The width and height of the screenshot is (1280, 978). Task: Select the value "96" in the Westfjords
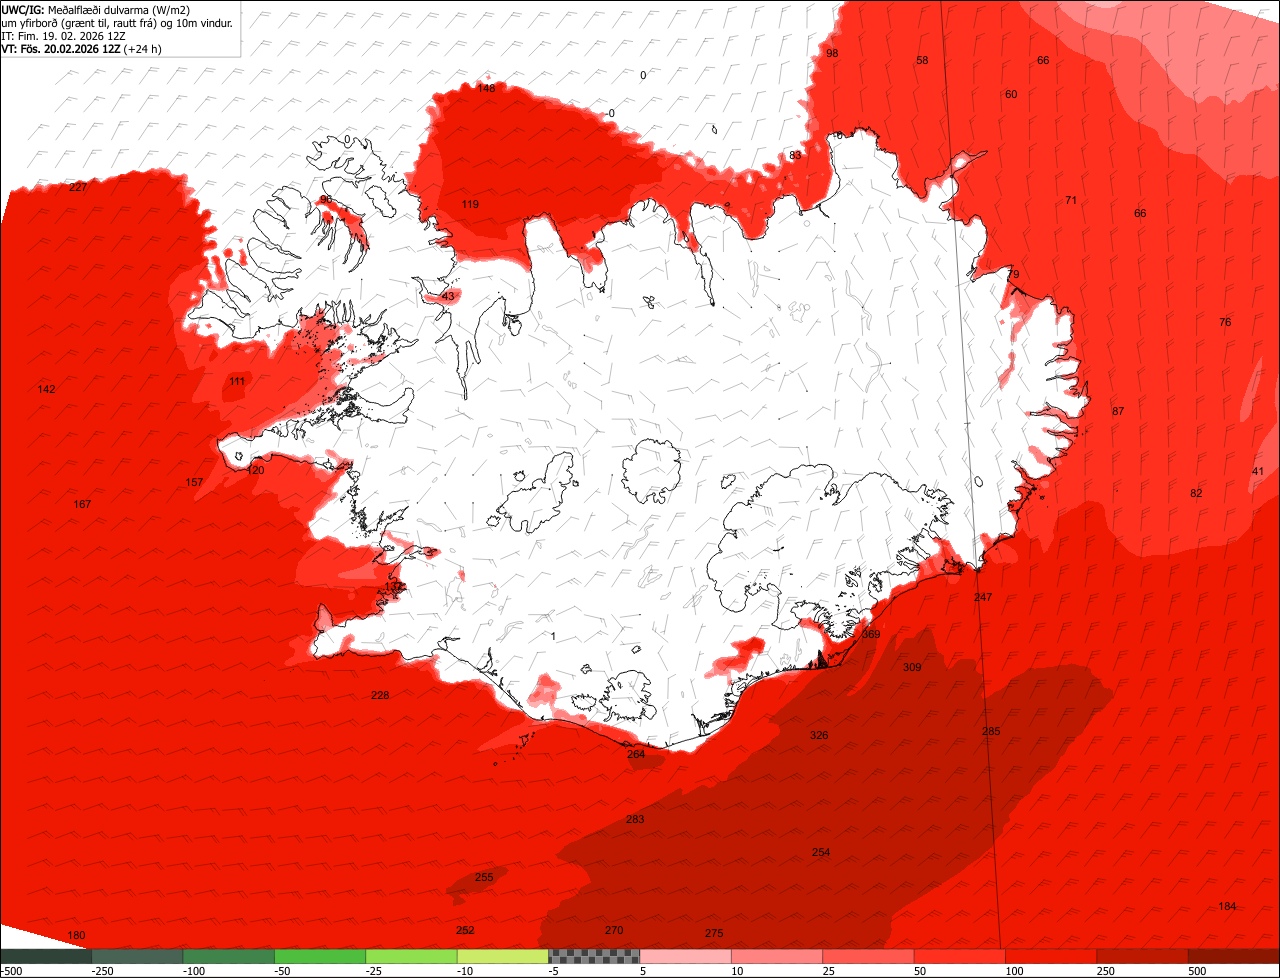(x=326, y=199)
